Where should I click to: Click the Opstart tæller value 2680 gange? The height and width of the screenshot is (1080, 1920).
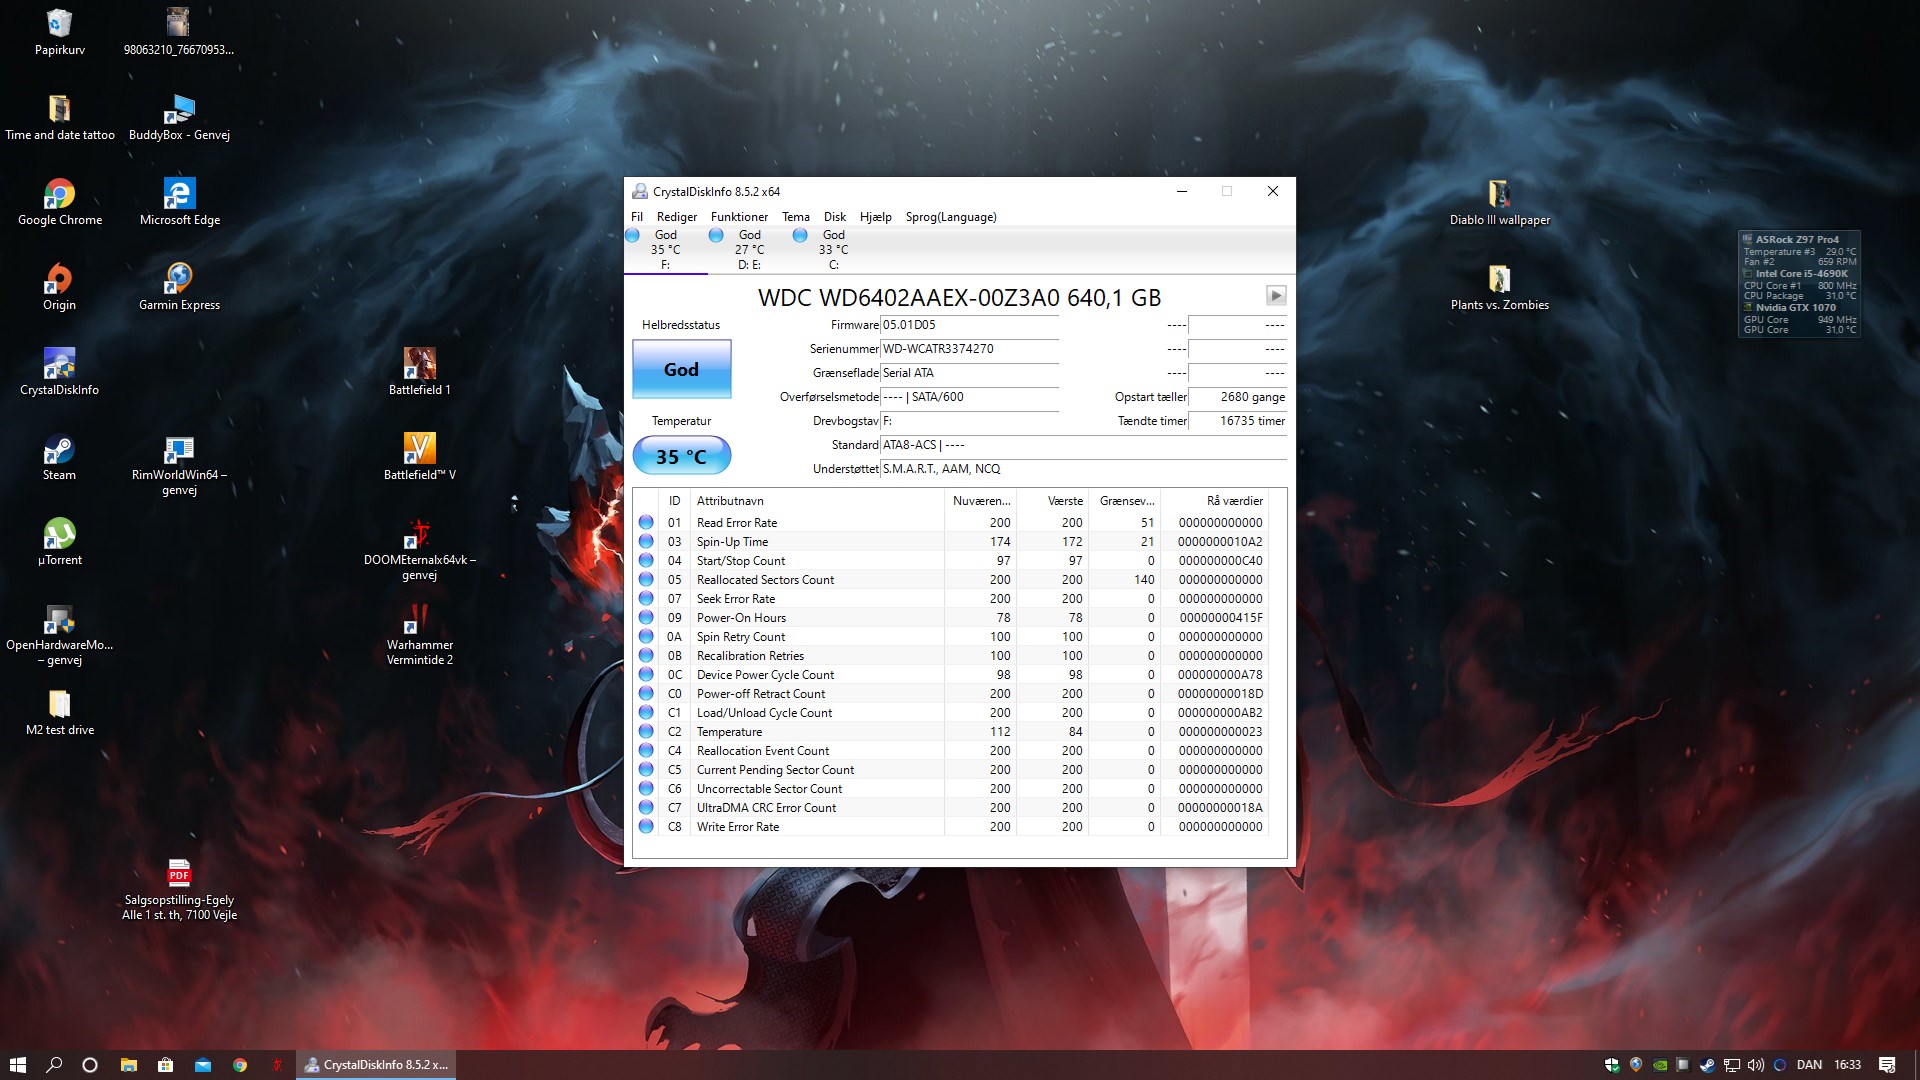pos(1238,397)
